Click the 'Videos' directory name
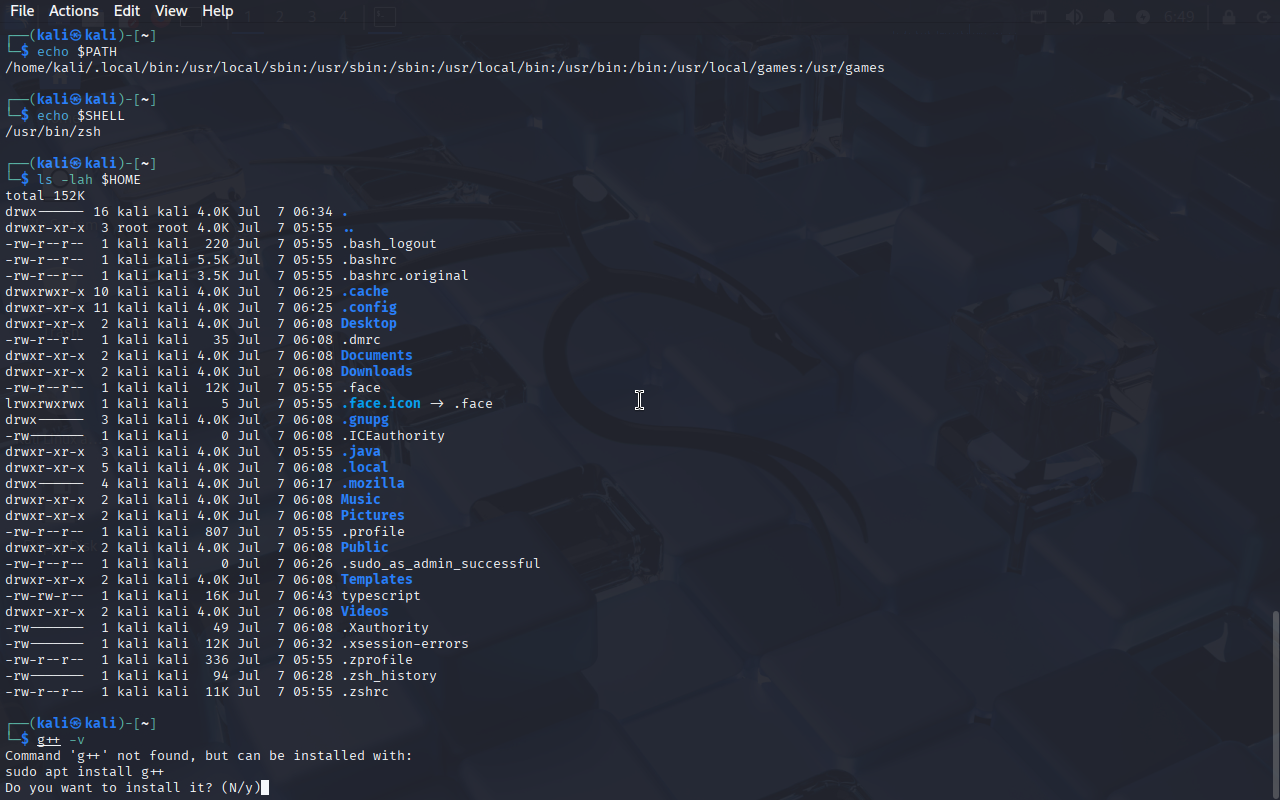Screen dimensions: 1280x800 click(365, 612)
